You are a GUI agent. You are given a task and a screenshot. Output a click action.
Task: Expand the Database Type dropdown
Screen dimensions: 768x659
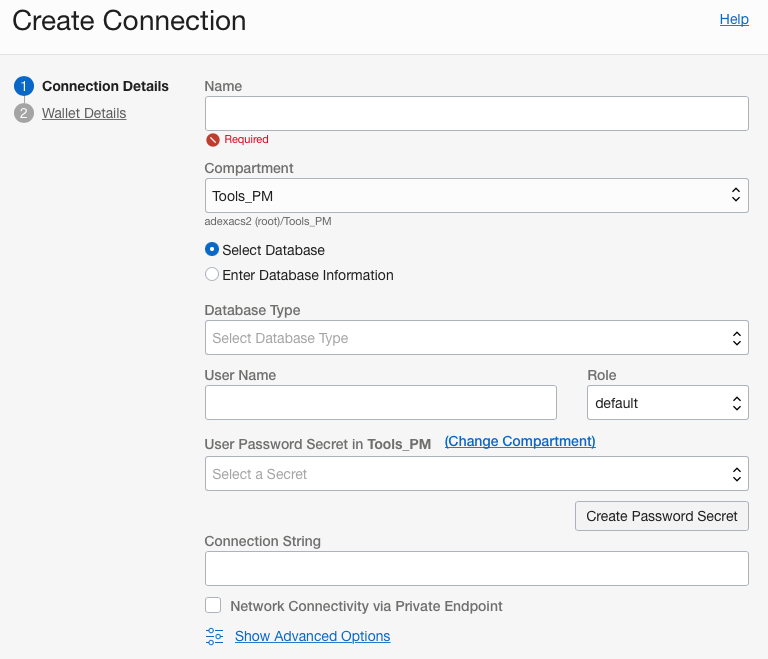pos(476,338)
